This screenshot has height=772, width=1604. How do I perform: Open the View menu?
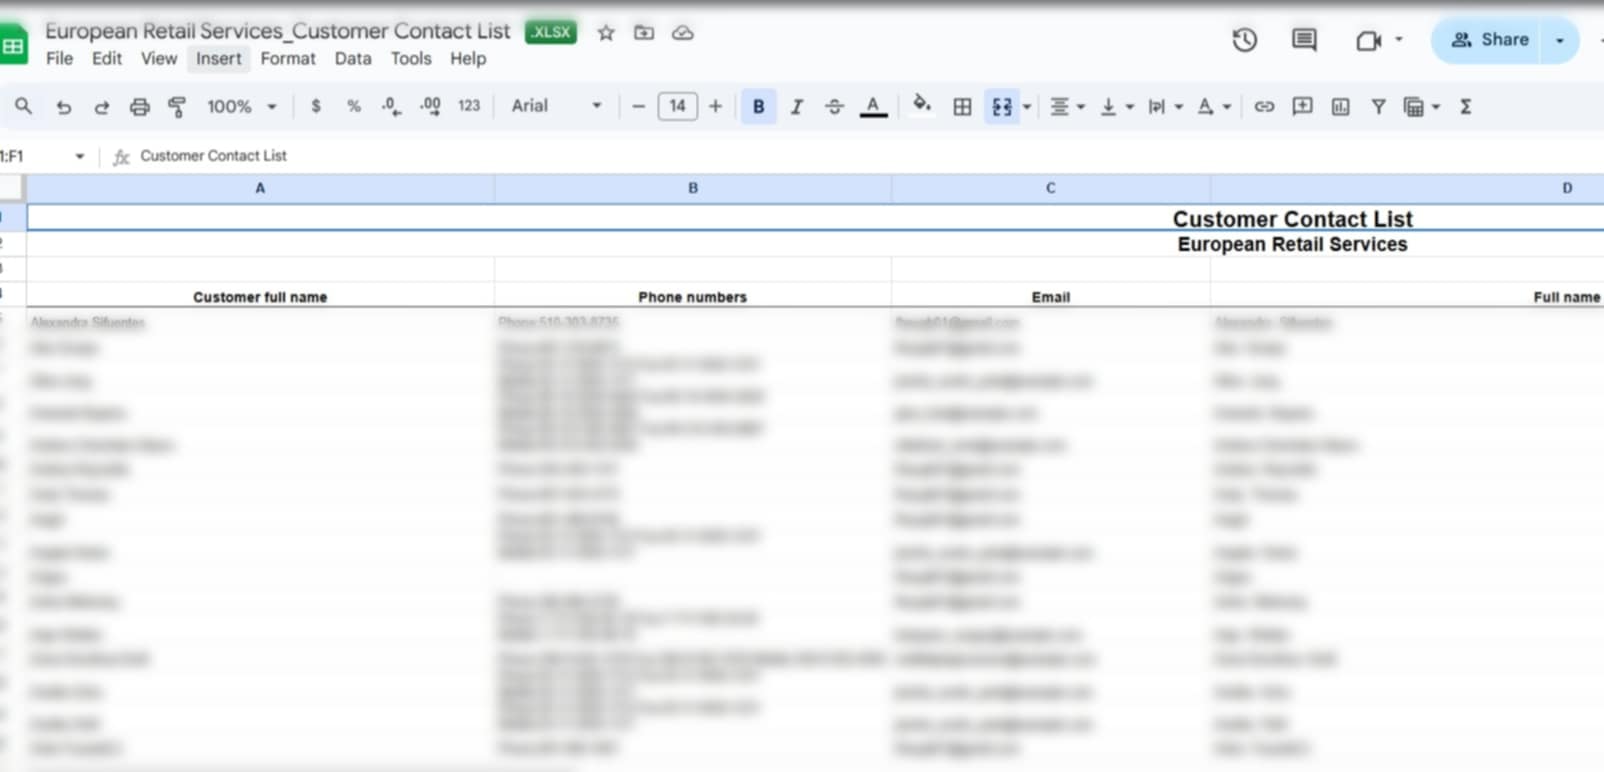159,59
